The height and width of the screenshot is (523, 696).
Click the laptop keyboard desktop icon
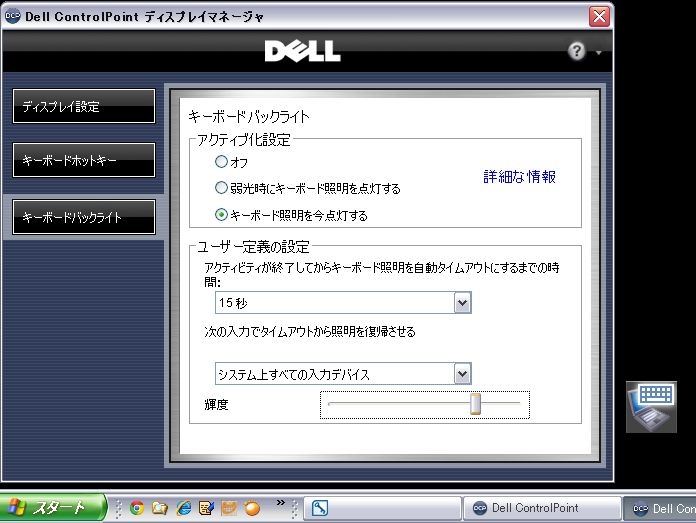tap(651, 407)
